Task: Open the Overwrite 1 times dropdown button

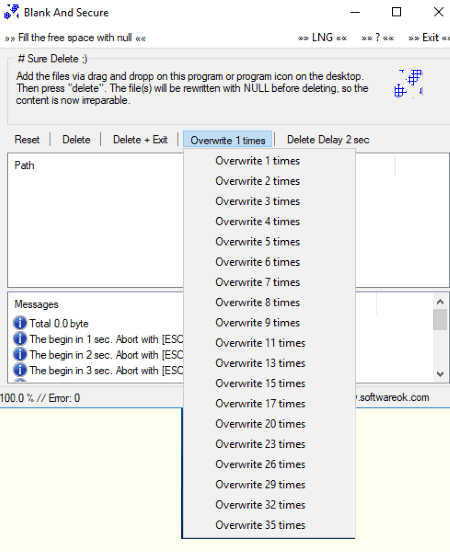Action: coord(228,140)
